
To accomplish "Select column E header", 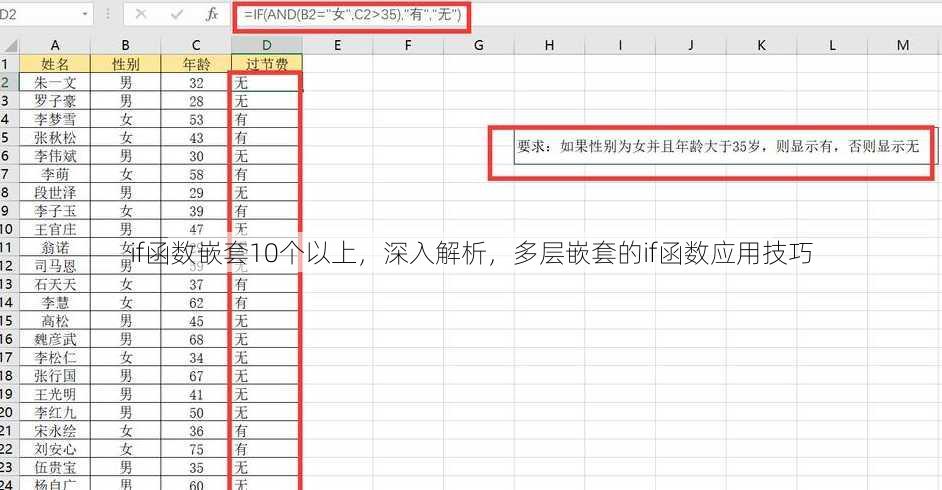I will point(337,45).
